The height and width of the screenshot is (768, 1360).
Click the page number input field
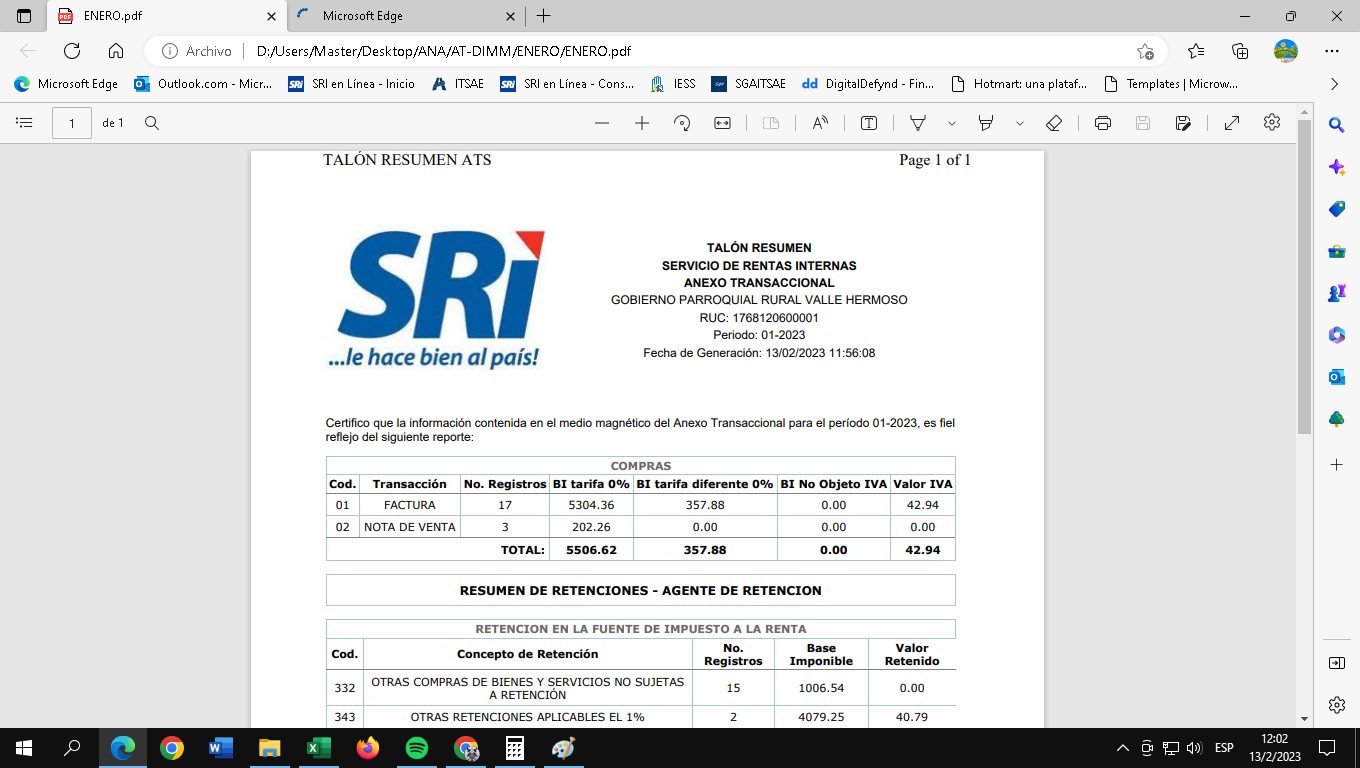pyautogui.click(x=72, y=123)
